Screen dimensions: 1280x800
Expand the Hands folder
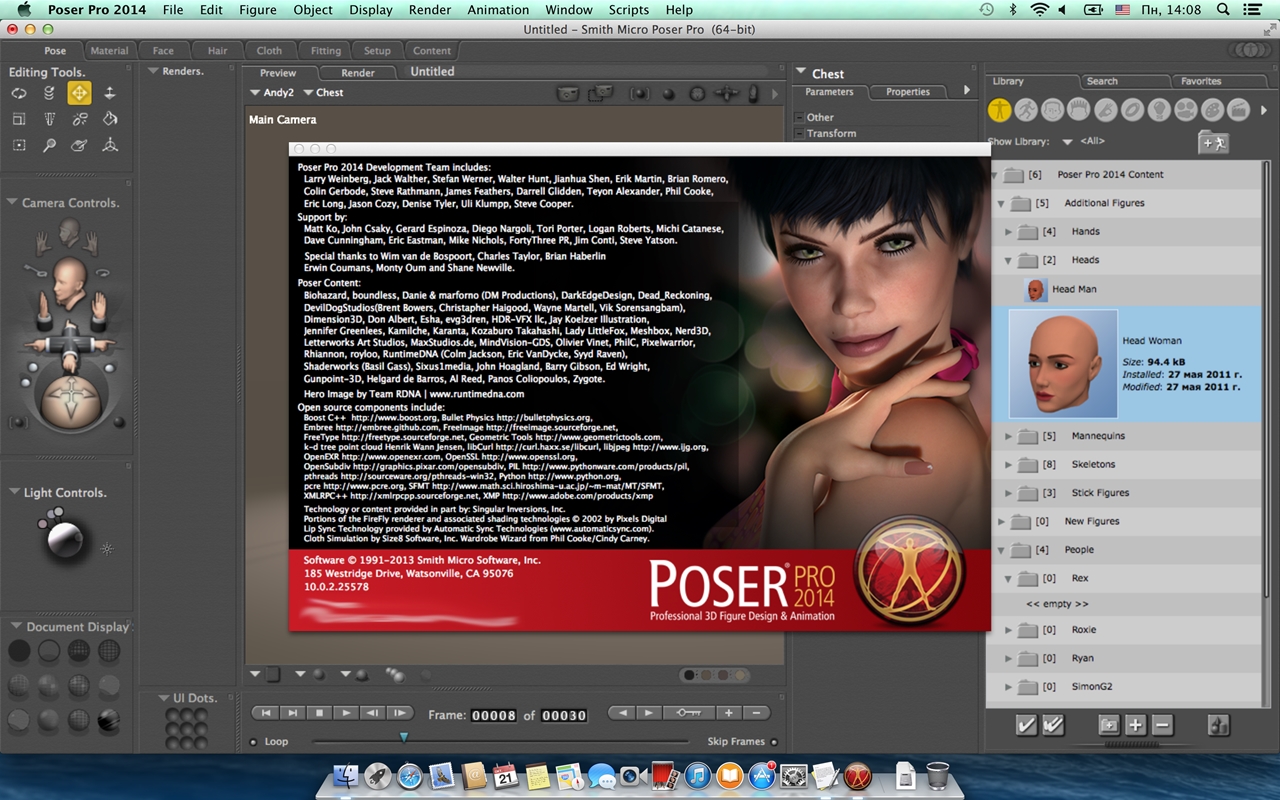pyautogui.click(x=1008, y=231)
